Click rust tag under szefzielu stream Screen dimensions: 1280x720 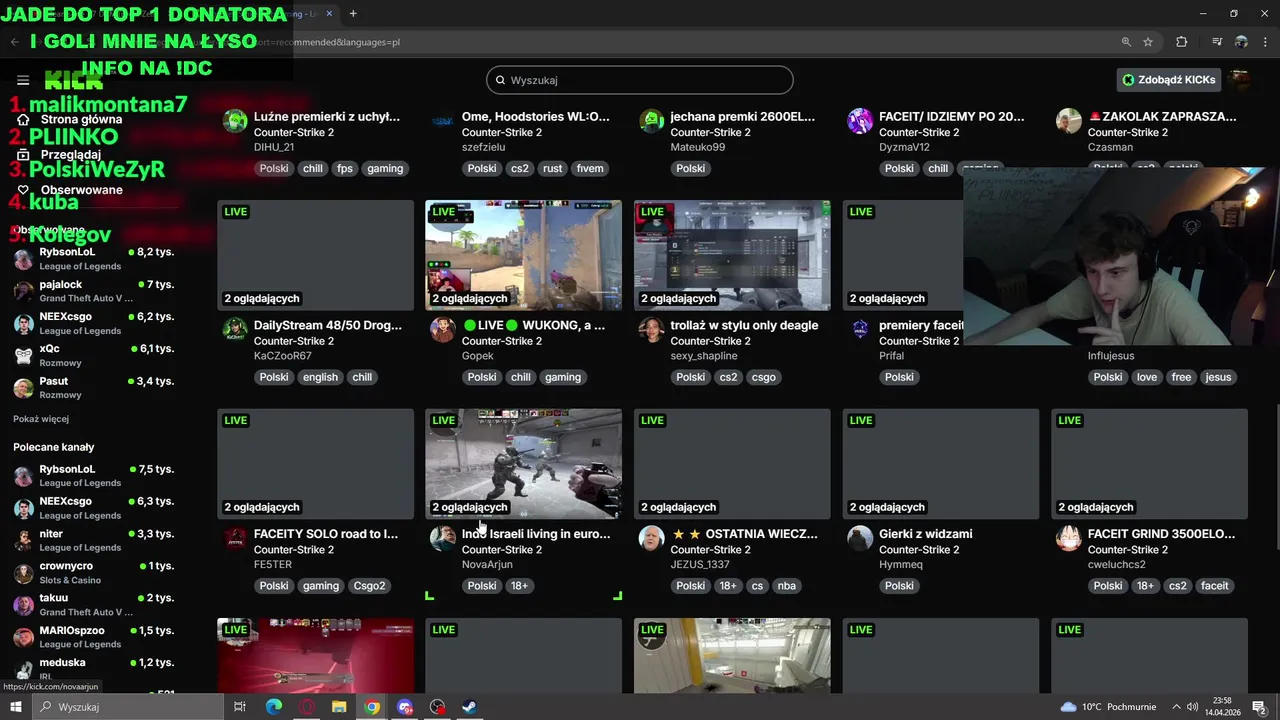tap(552, 168)
